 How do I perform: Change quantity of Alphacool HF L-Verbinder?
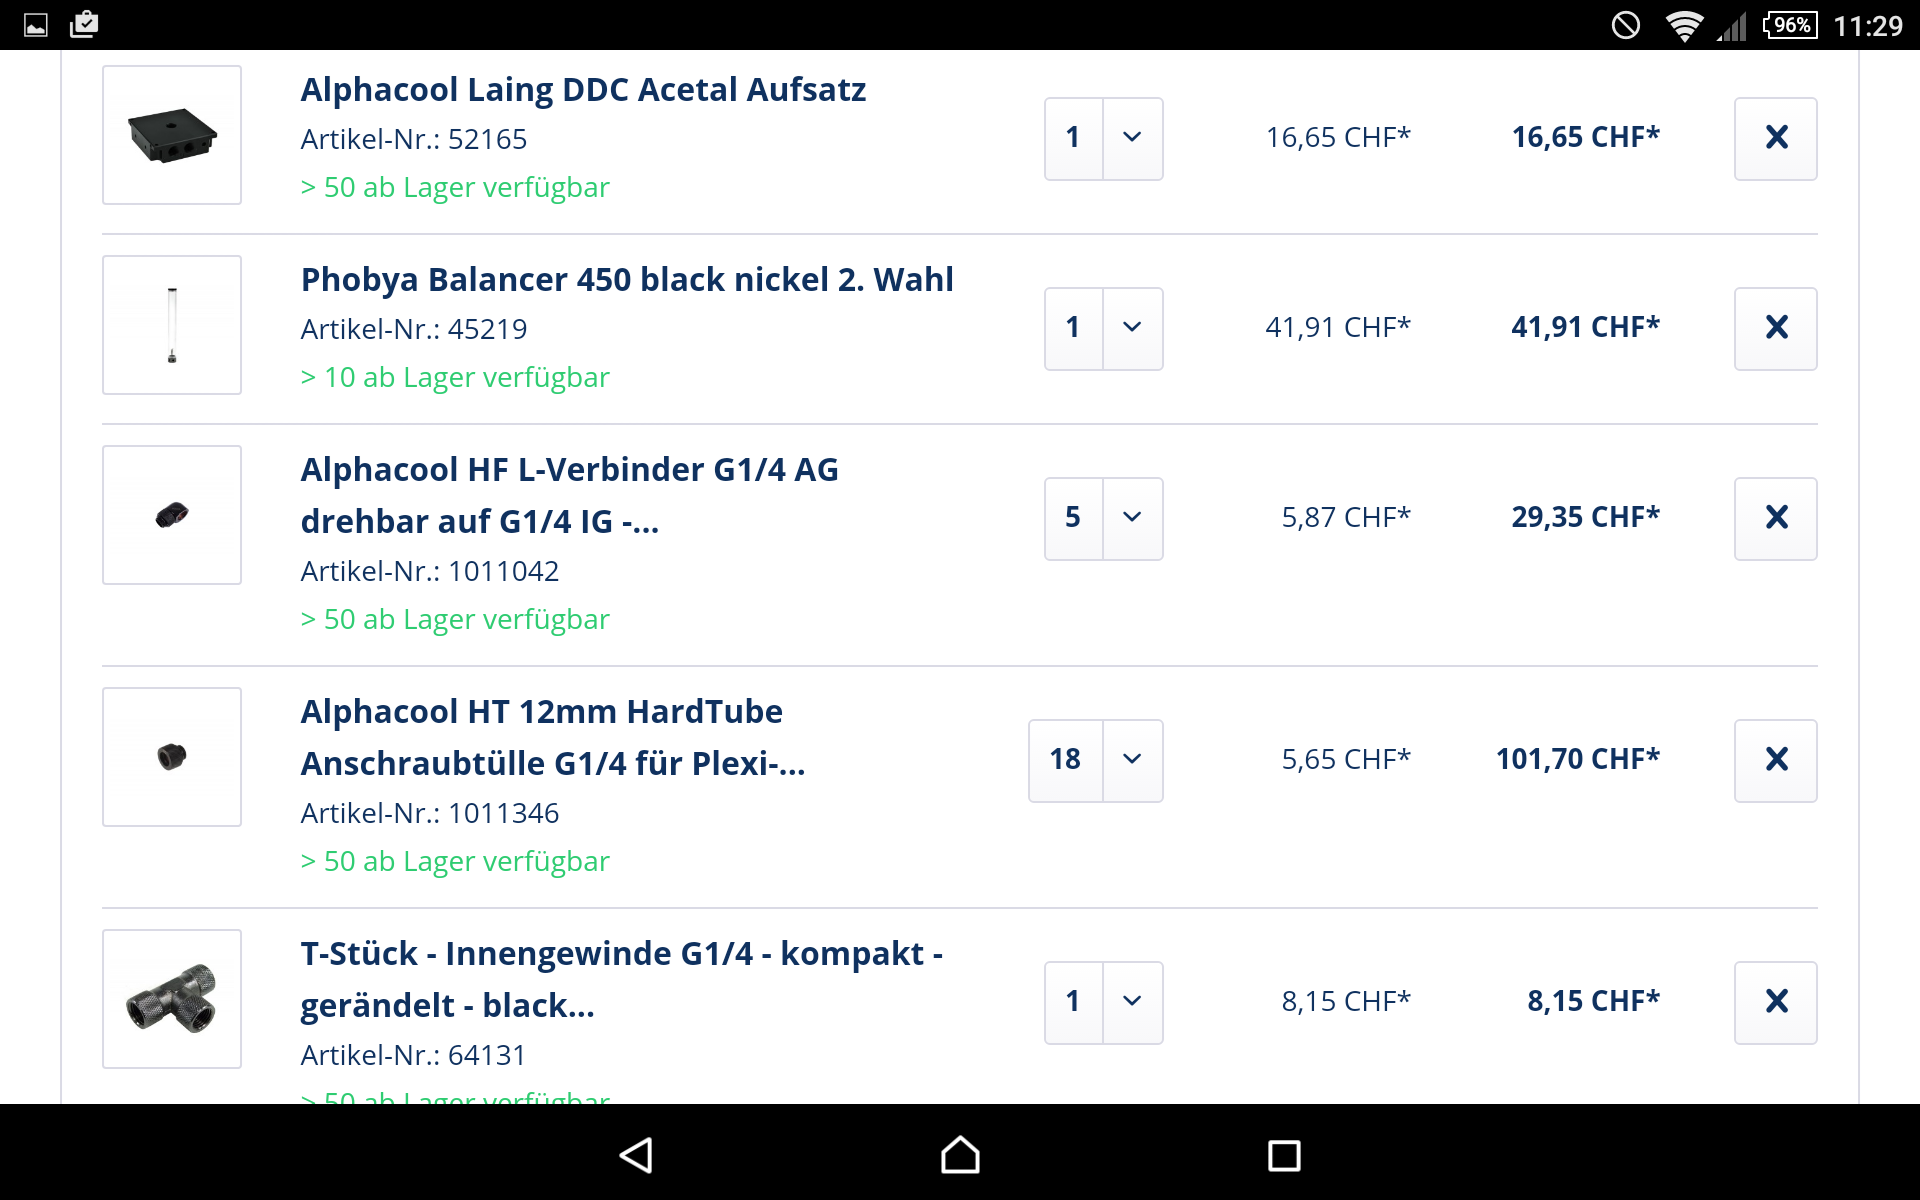coord(1103,518)
